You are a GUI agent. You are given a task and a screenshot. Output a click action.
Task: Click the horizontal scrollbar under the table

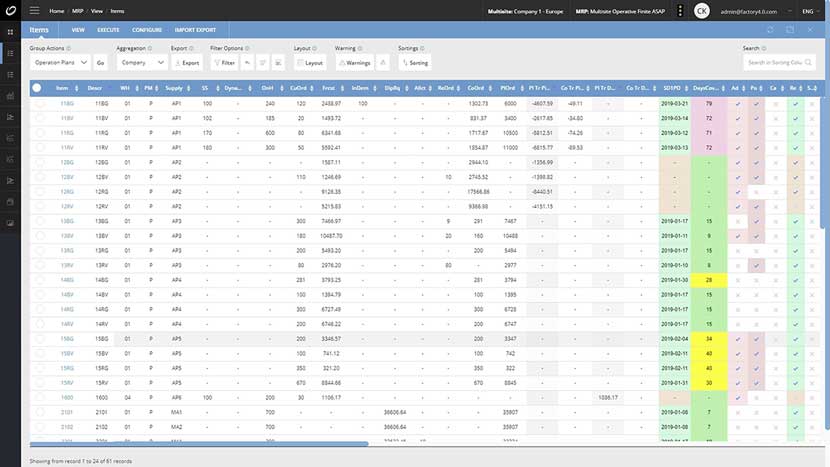click(199, 444)
